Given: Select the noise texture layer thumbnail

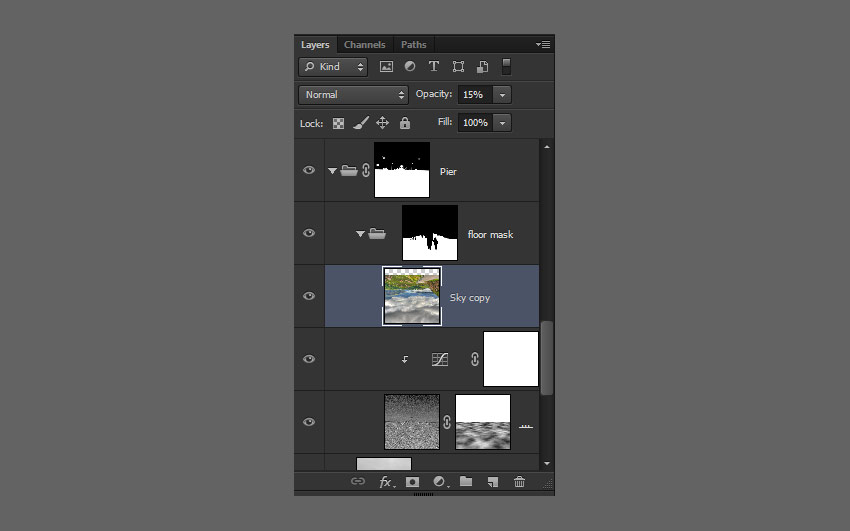Looking at the screenshot, I should (x=412, y=422).
